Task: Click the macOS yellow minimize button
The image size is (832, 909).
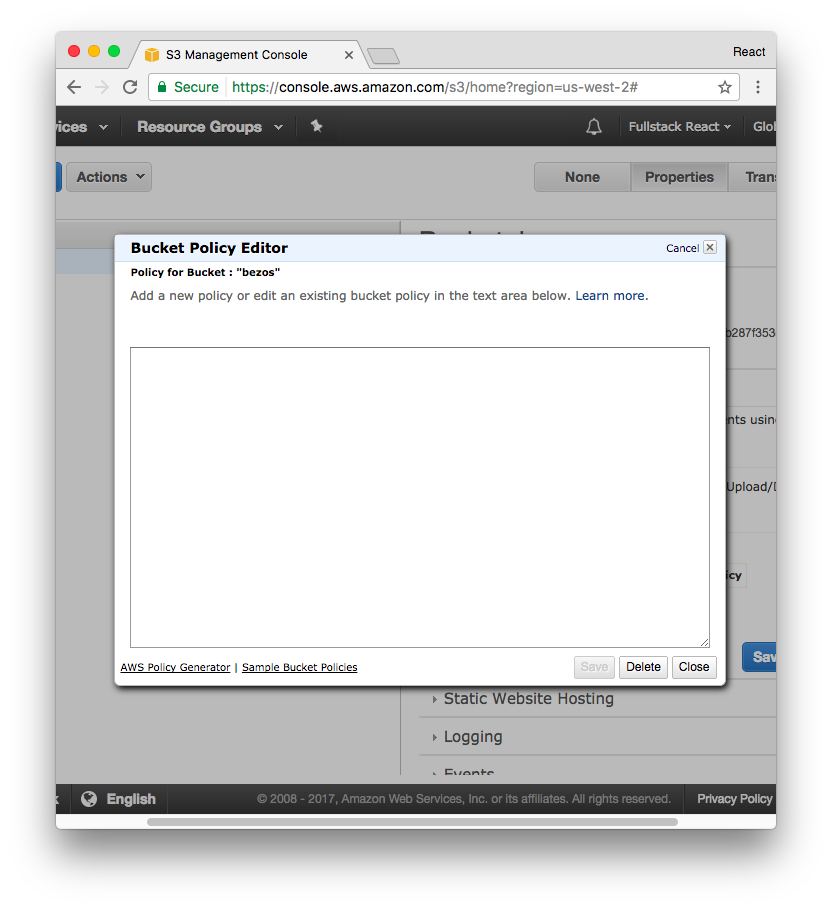Action: click(x=94, y=51)
